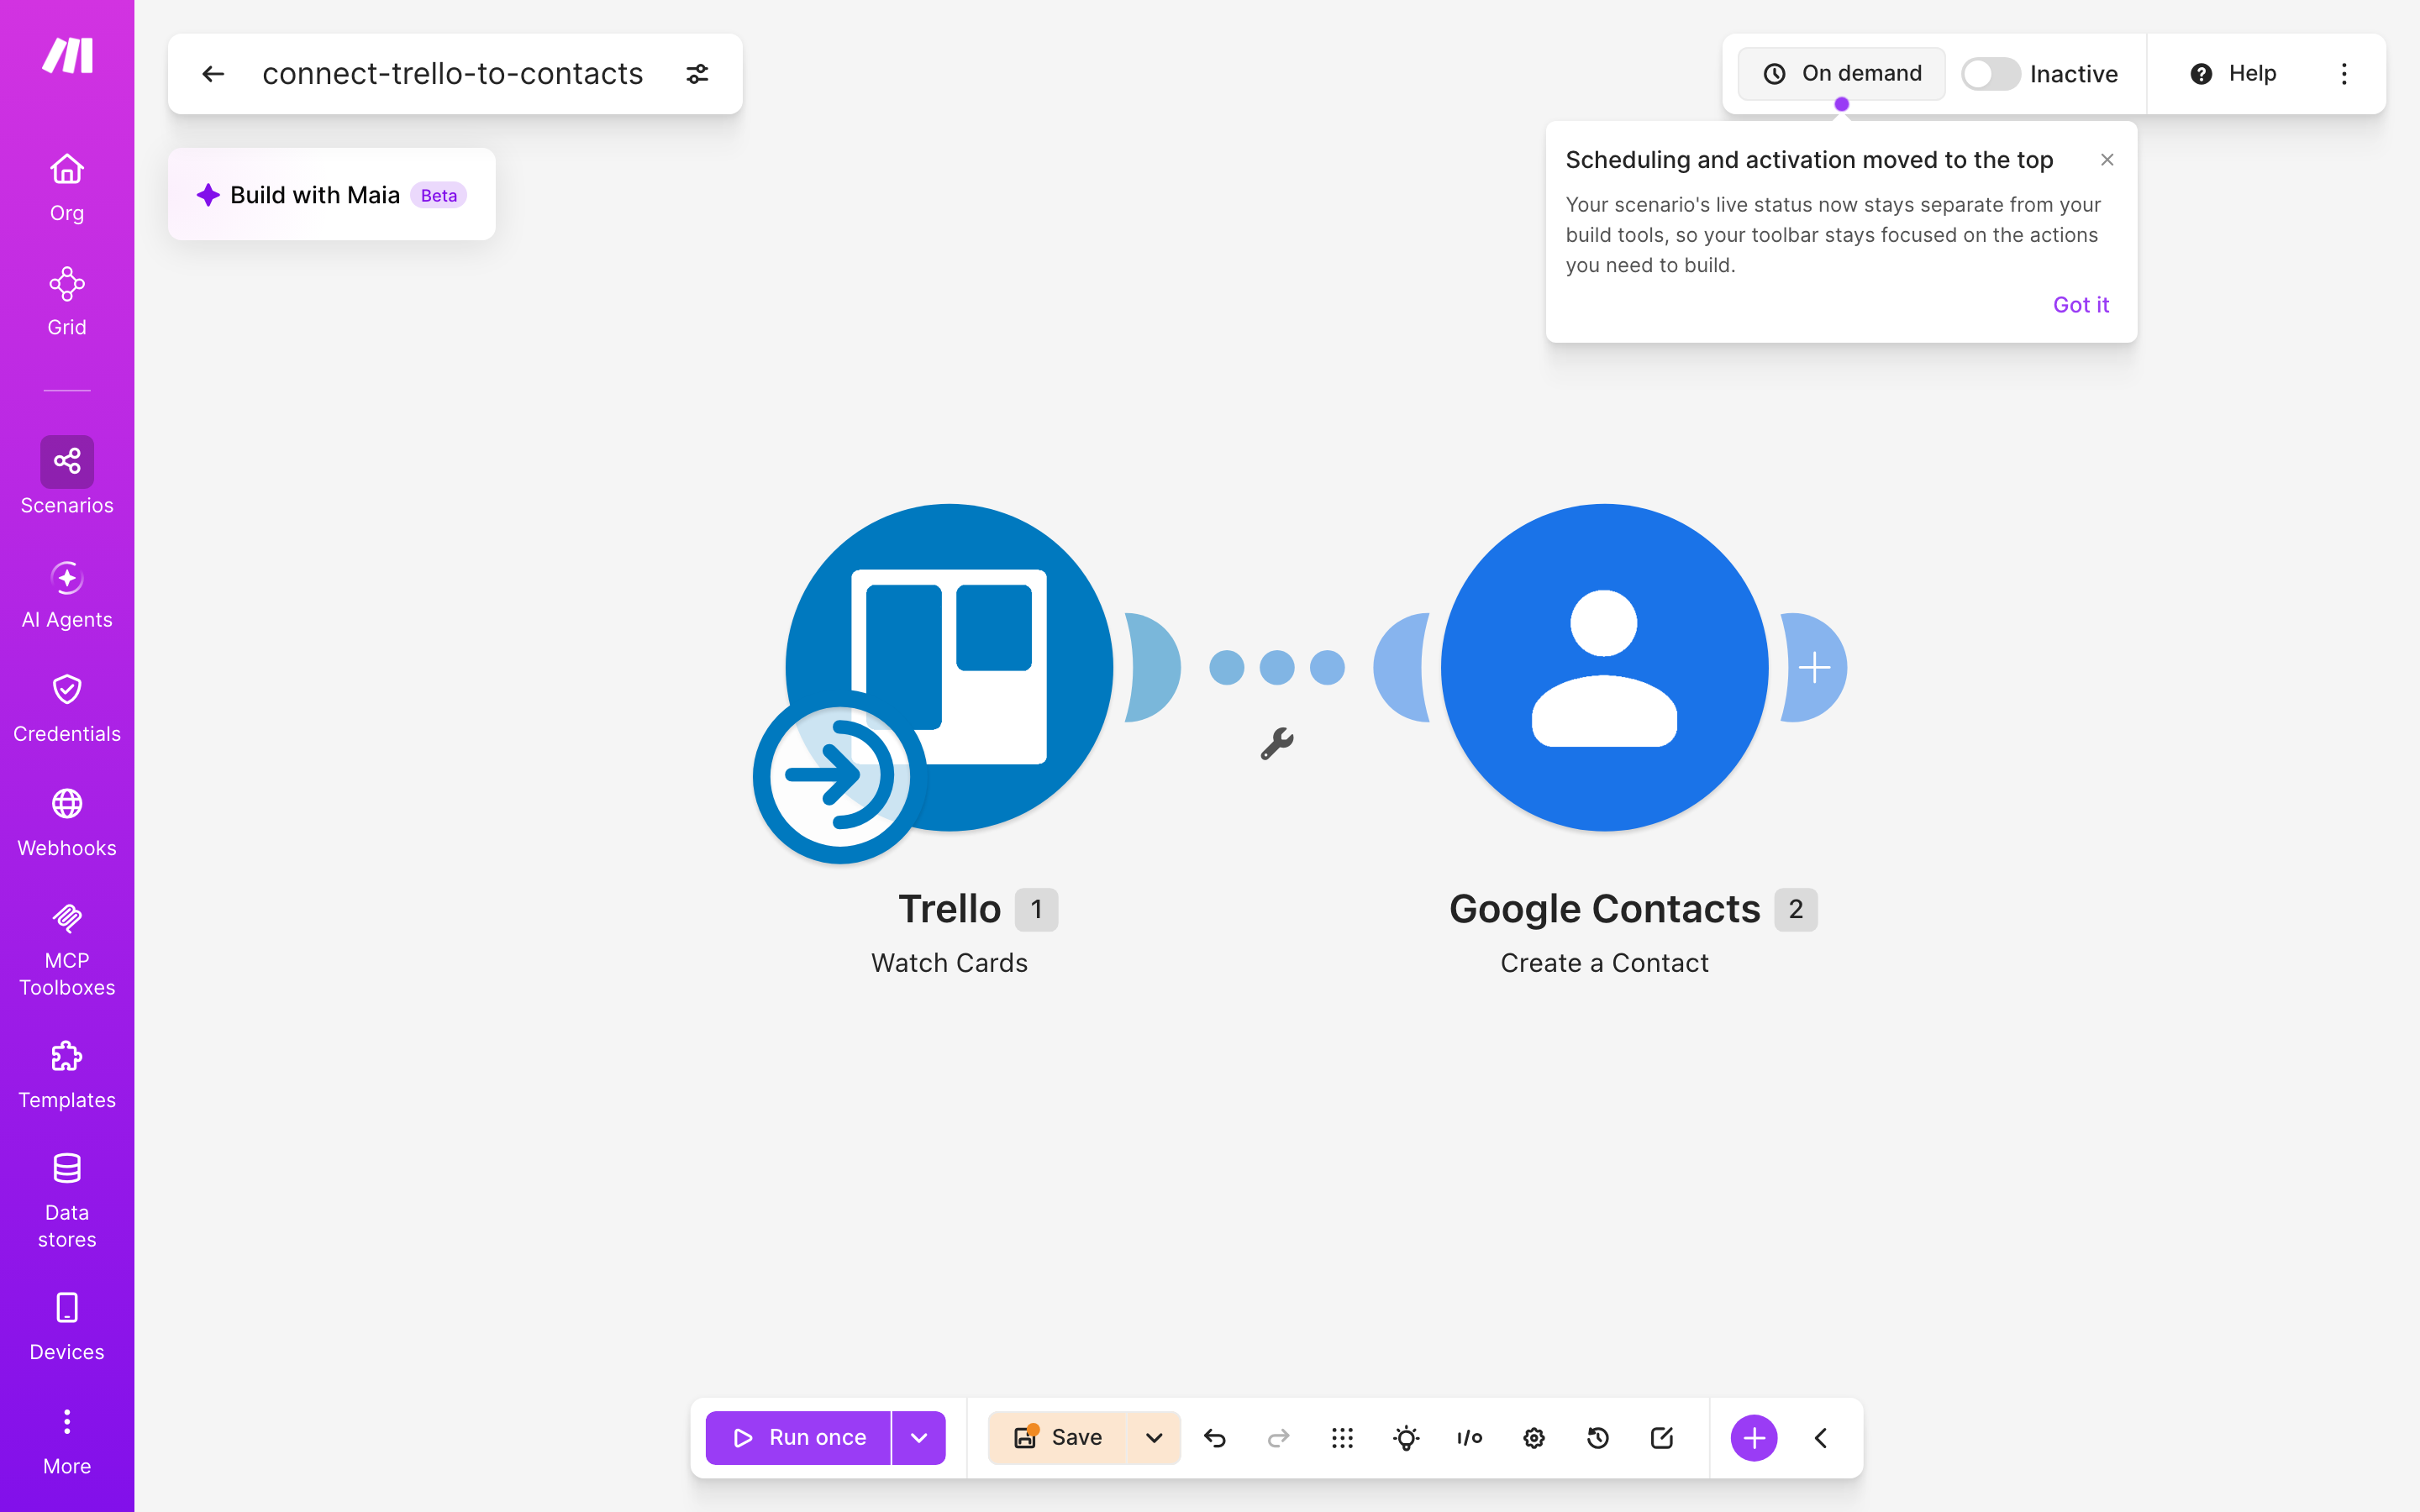Toggle scenario Inactive switch
Viewport: 2420px width, 1512px height.
coord(1990,74)
